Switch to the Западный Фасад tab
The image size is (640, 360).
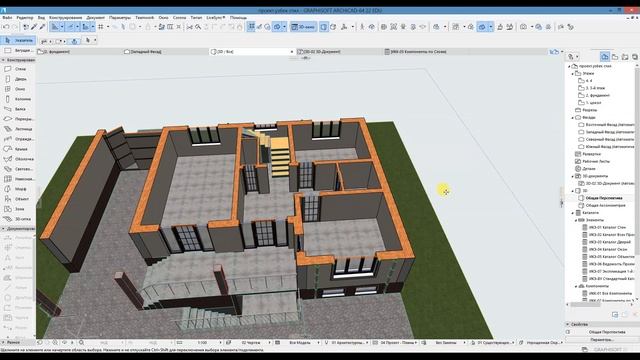pyautogui.click(x=166, y=52)
